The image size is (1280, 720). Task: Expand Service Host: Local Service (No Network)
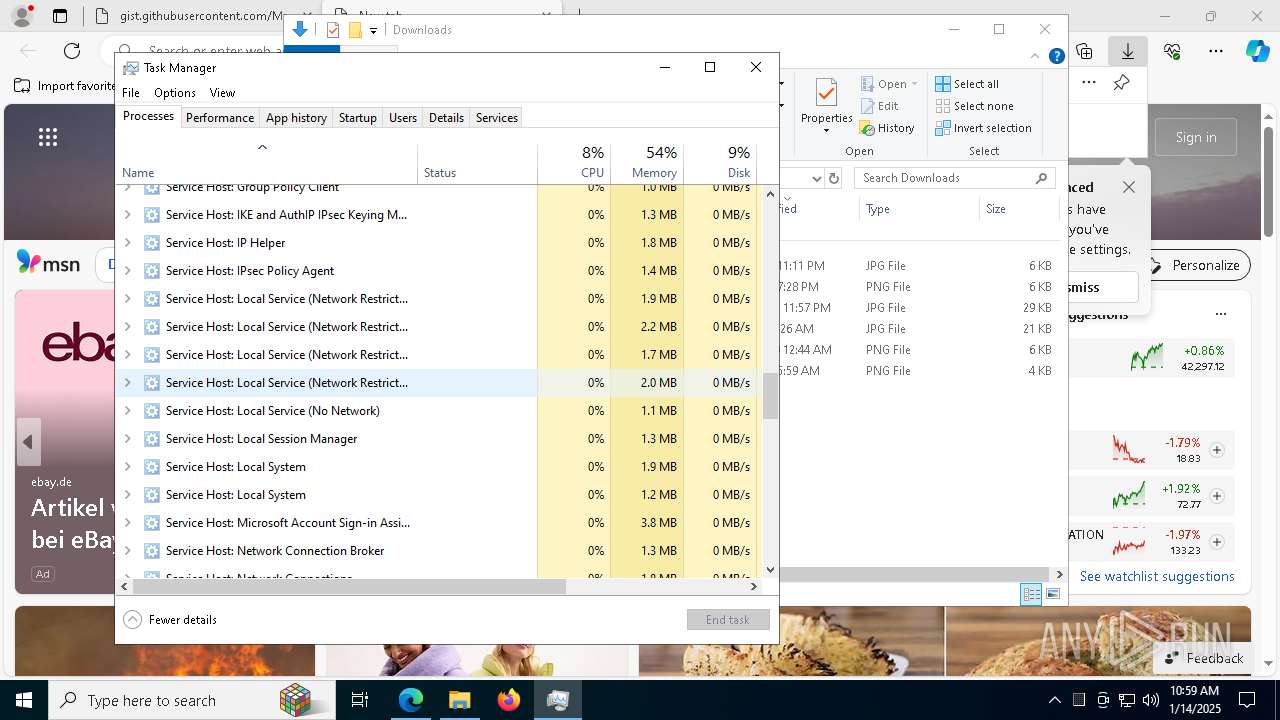pyautogui.click(x=127, y=411)
